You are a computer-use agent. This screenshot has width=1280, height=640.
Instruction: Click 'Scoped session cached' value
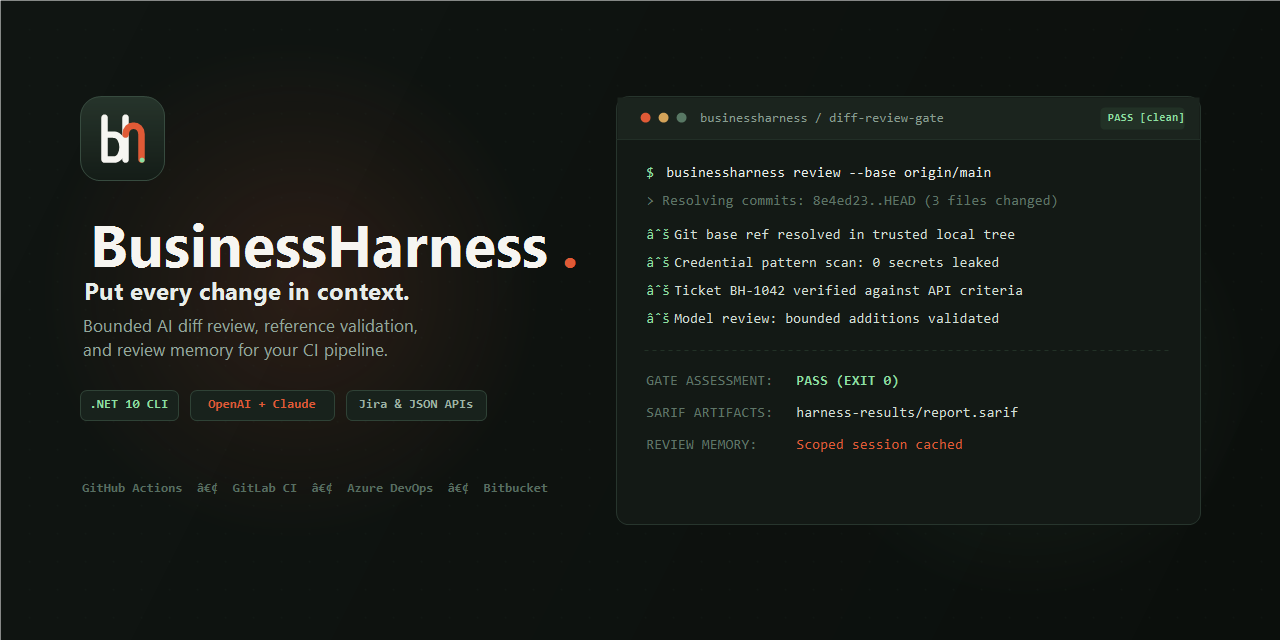879,445
